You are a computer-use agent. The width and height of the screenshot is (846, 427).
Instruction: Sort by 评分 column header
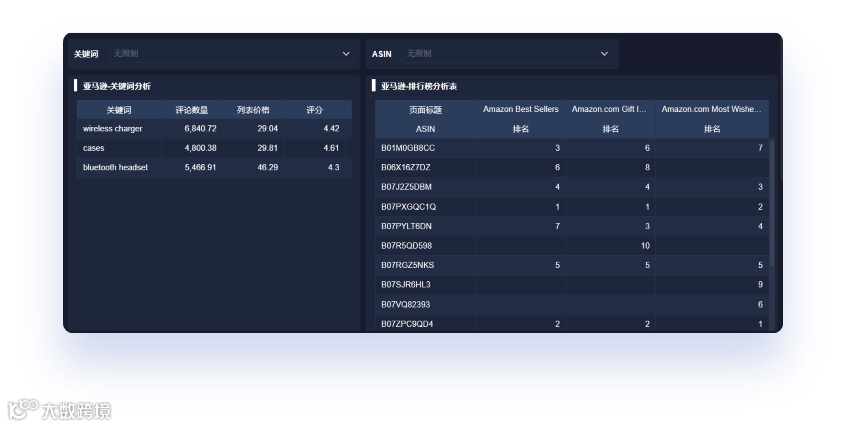point(315,110)
